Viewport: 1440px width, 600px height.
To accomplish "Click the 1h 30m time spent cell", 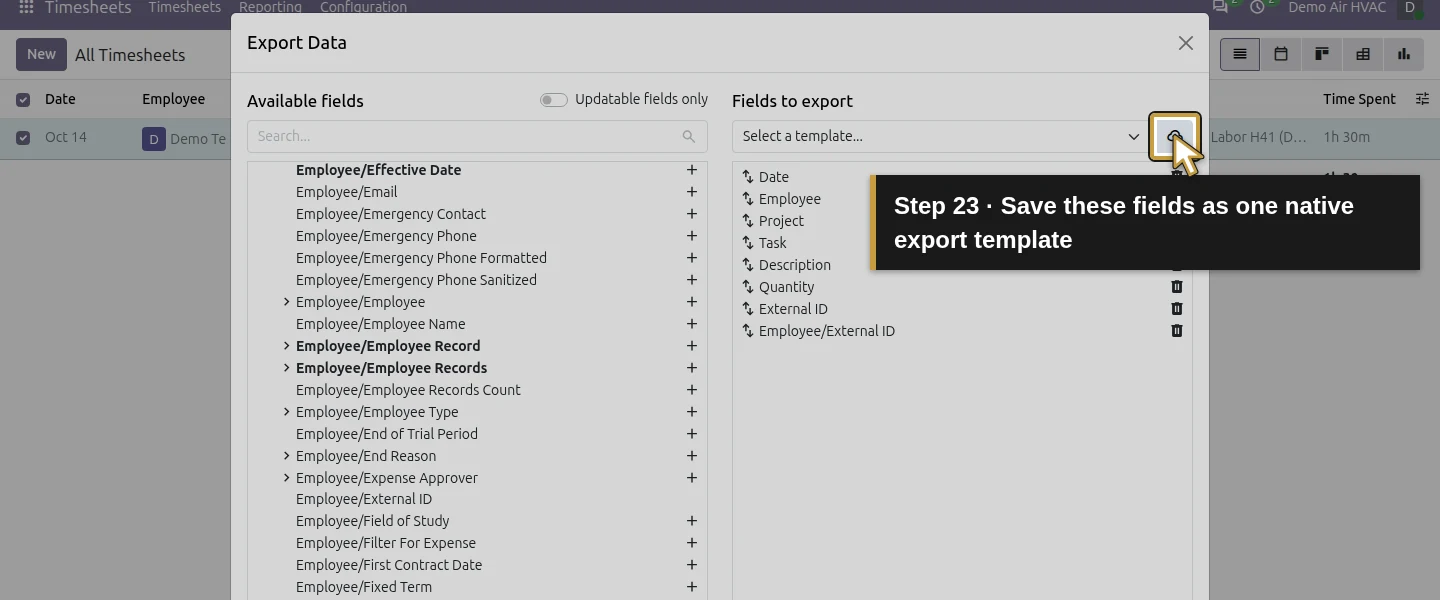I will coord(1347,137).
